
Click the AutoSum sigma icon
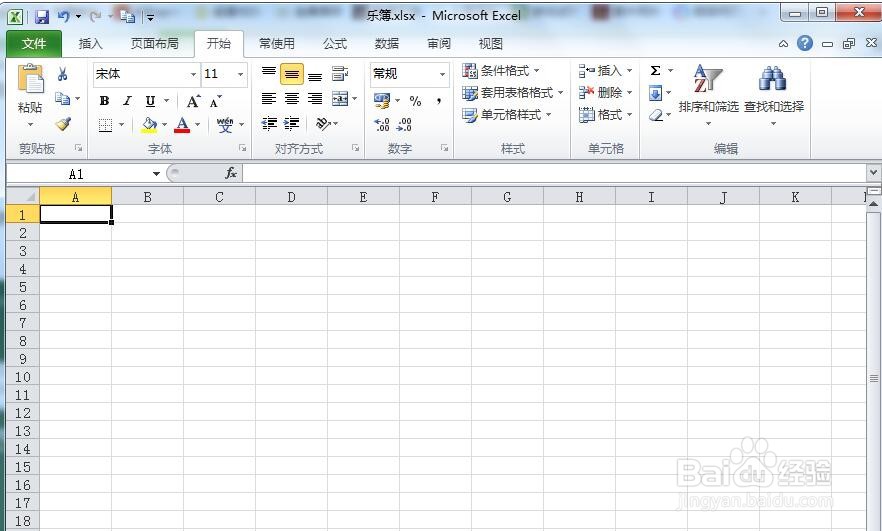point(655,71)
